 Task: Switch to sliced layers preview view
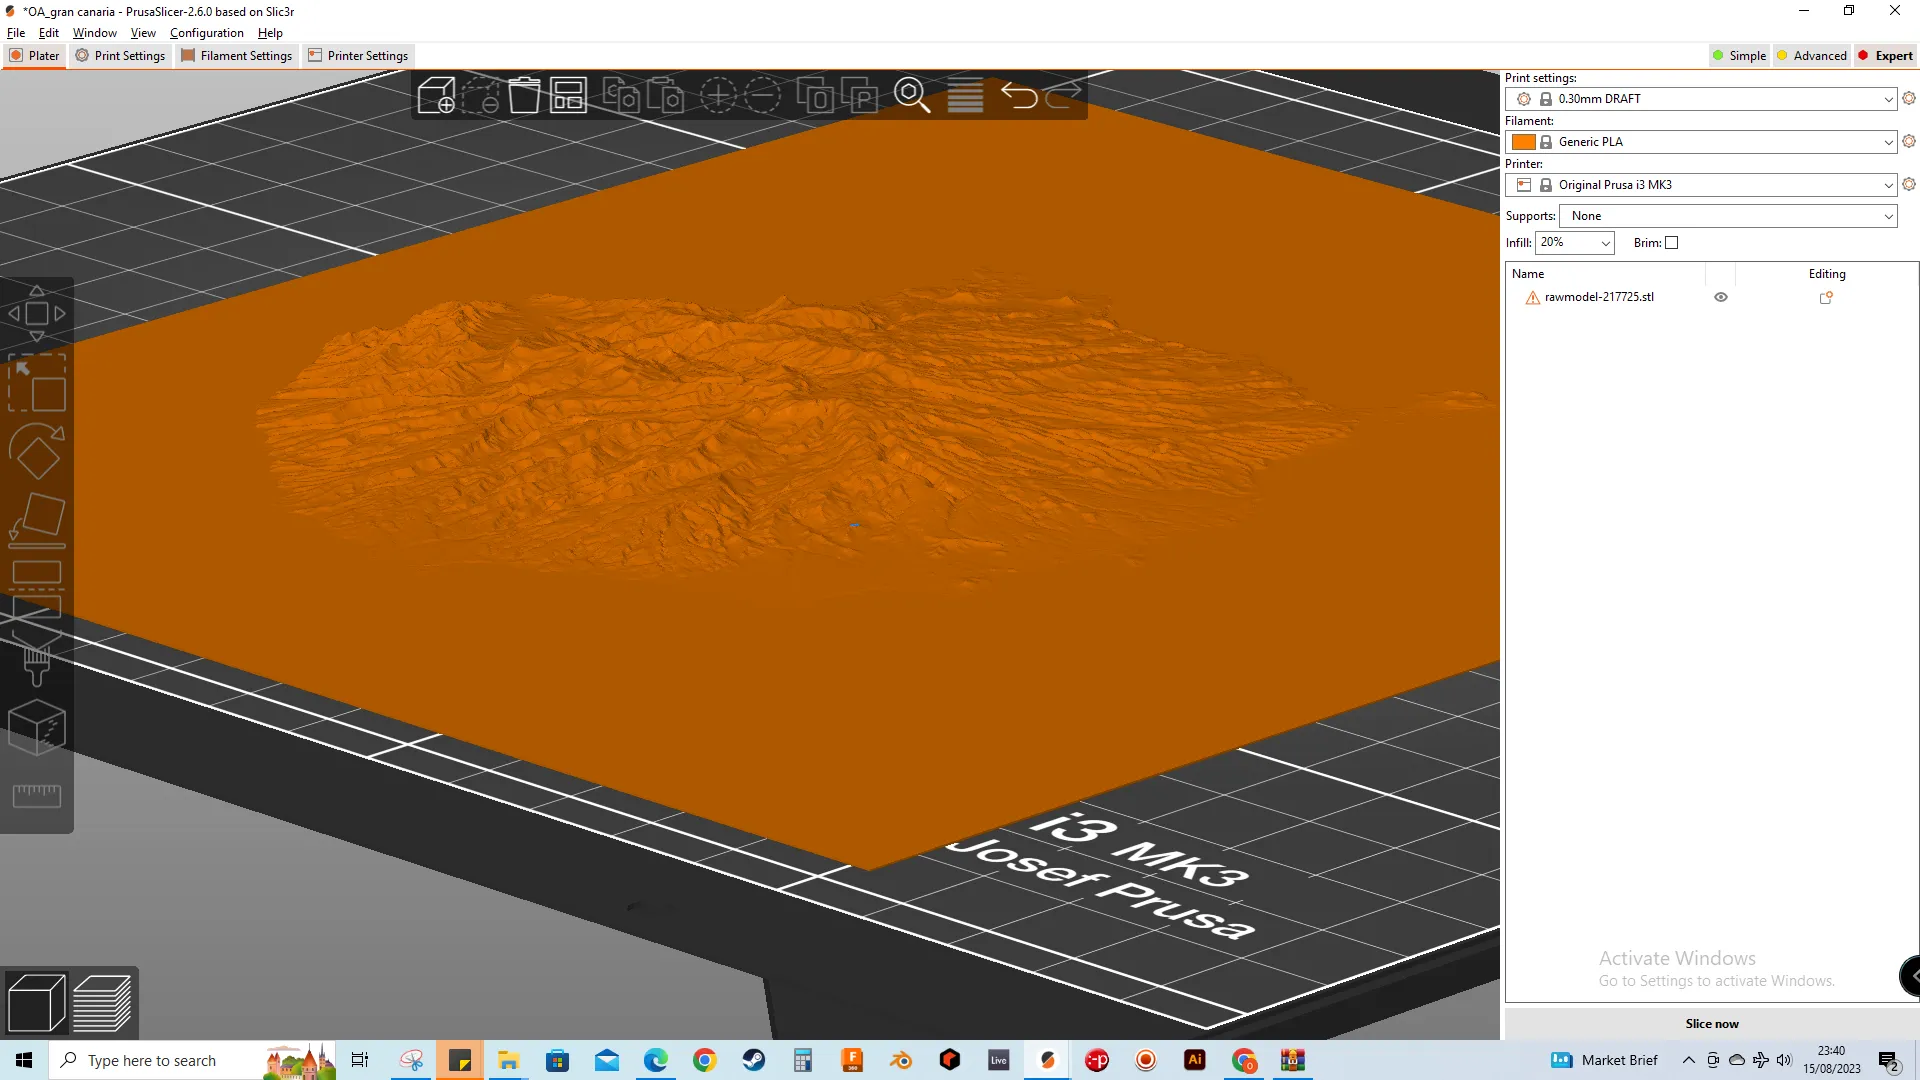click(102, 1002)
